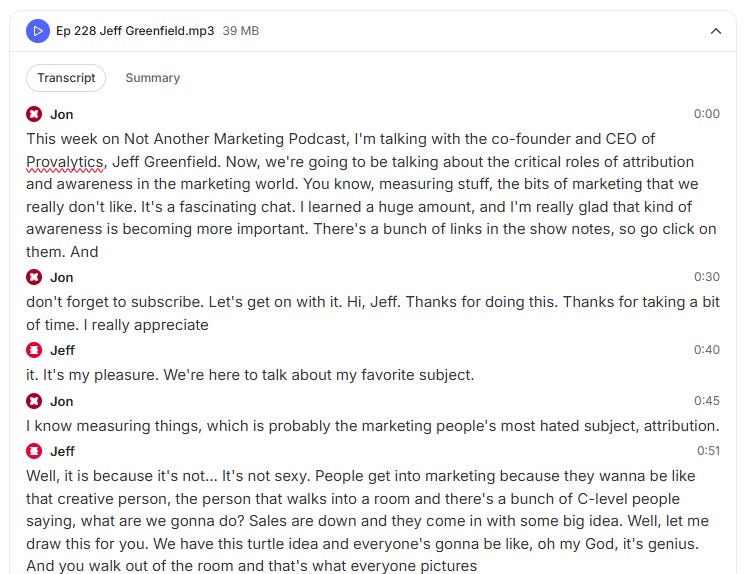The height and width of the screenshot is (574, 748).
Task: Click Jon's speaker icon at 0:00
Action: coord(35,114)
